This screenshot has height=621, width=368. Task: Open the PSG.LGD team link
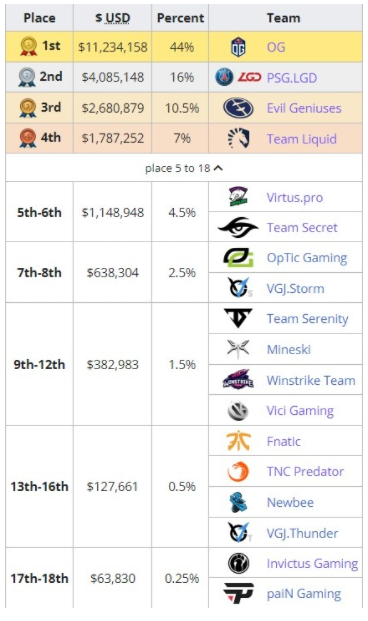coord(292,78)
